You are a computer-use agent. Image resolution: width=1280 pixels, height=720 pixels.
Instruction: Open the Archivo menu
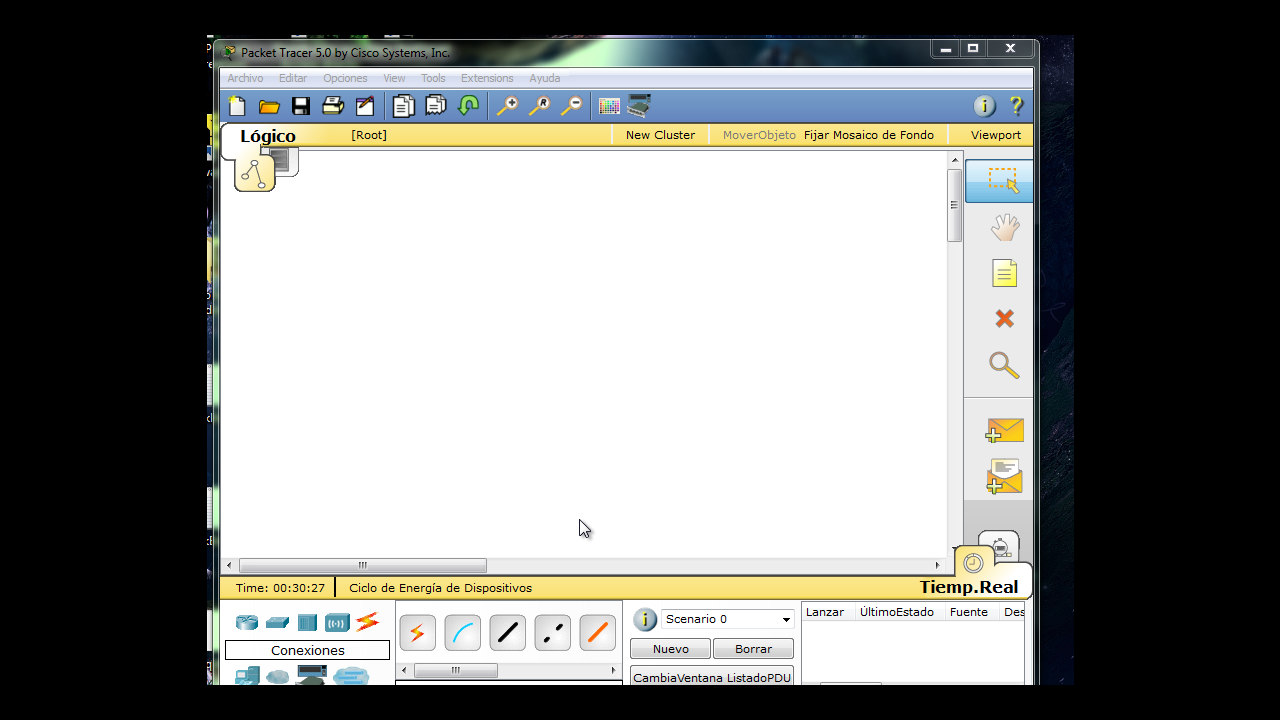point(245,78)
